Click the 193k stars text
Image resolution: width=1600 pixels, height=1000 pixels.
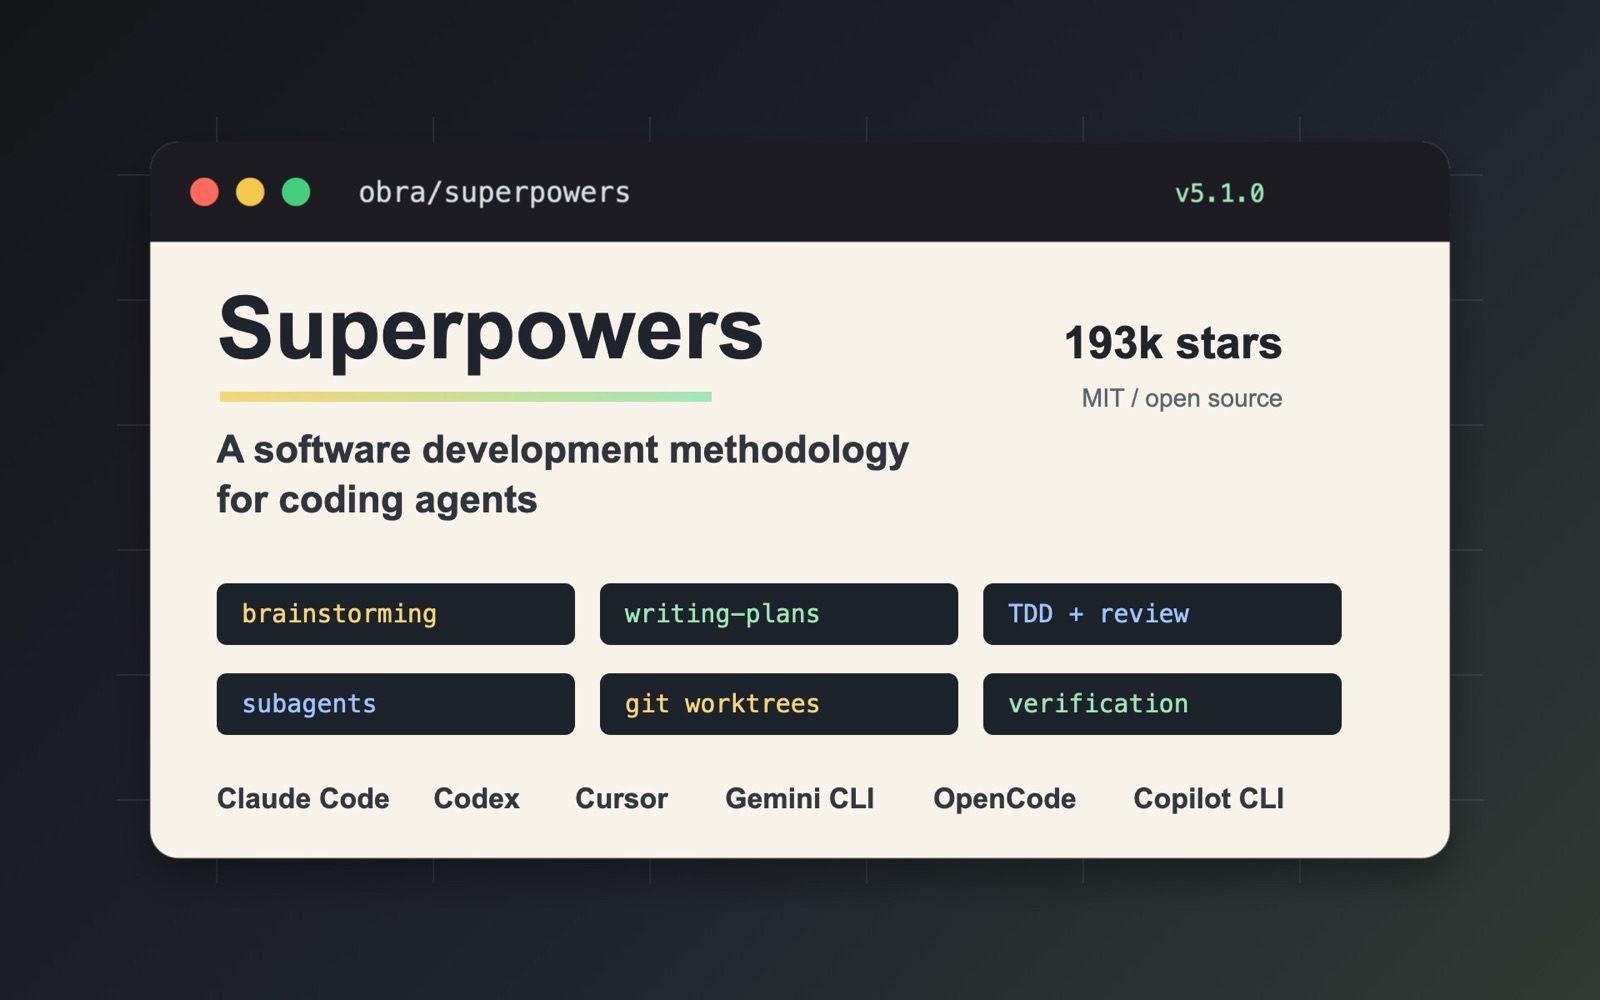click(x=1172, y=343)
